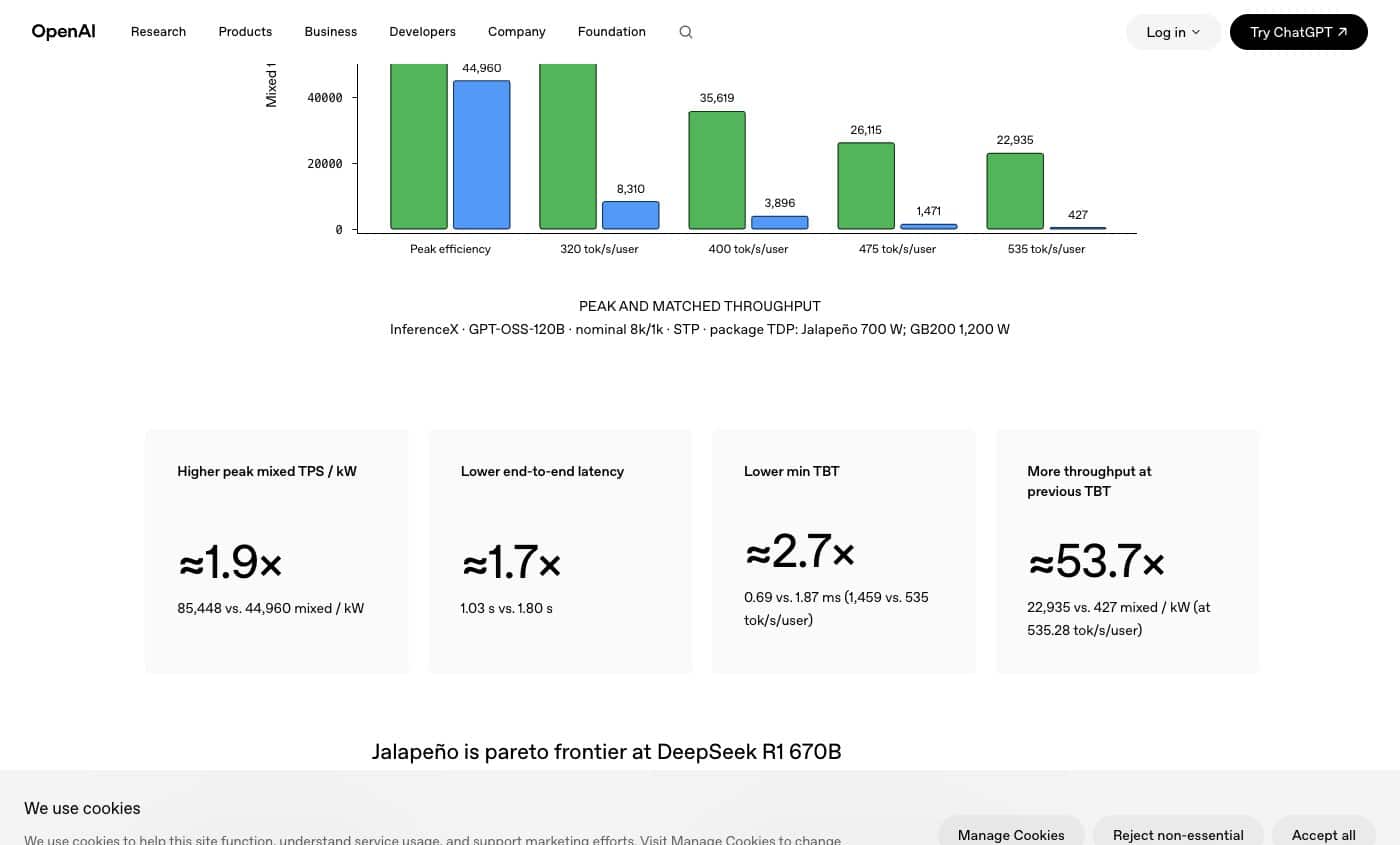Click the green bar labeled 35,619
Viewport: 1400px width, 845px height.
717,170
